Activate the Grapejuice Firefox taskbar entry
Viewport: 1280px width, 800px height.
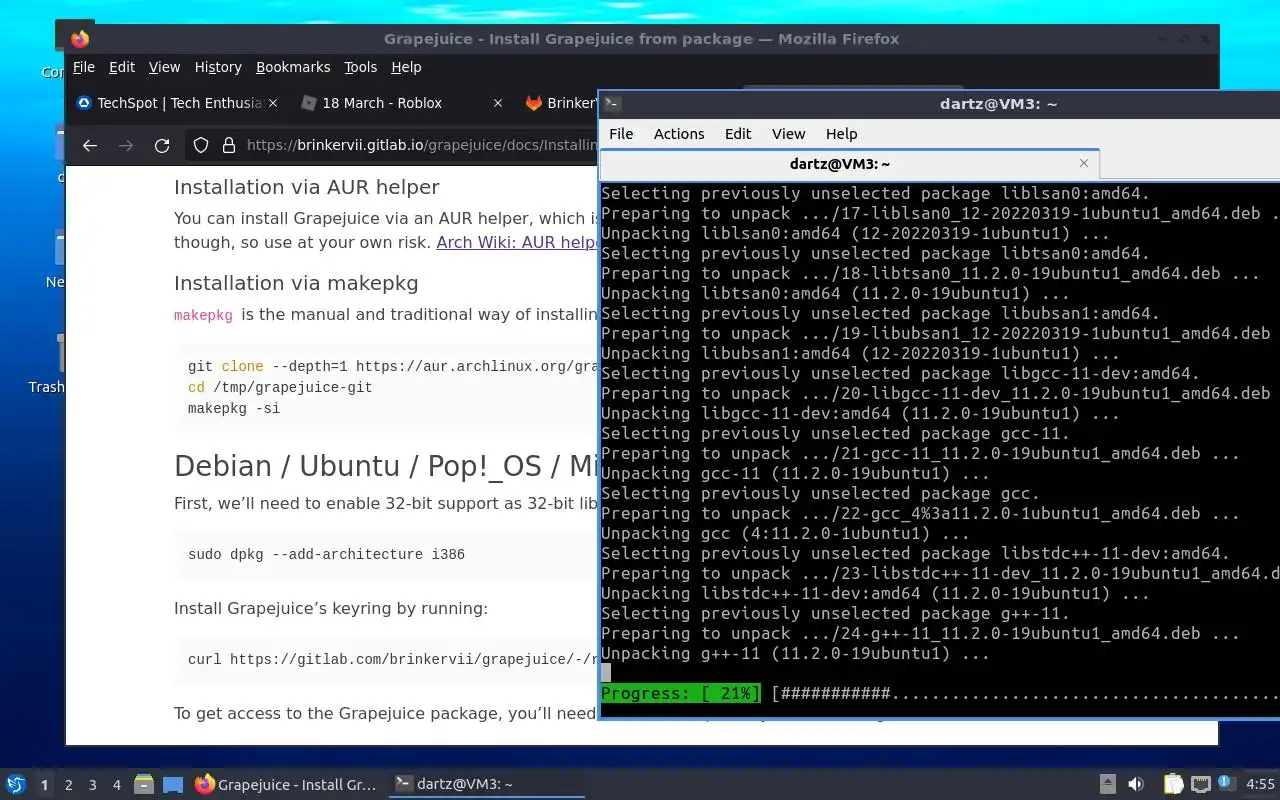coord(286,784)
